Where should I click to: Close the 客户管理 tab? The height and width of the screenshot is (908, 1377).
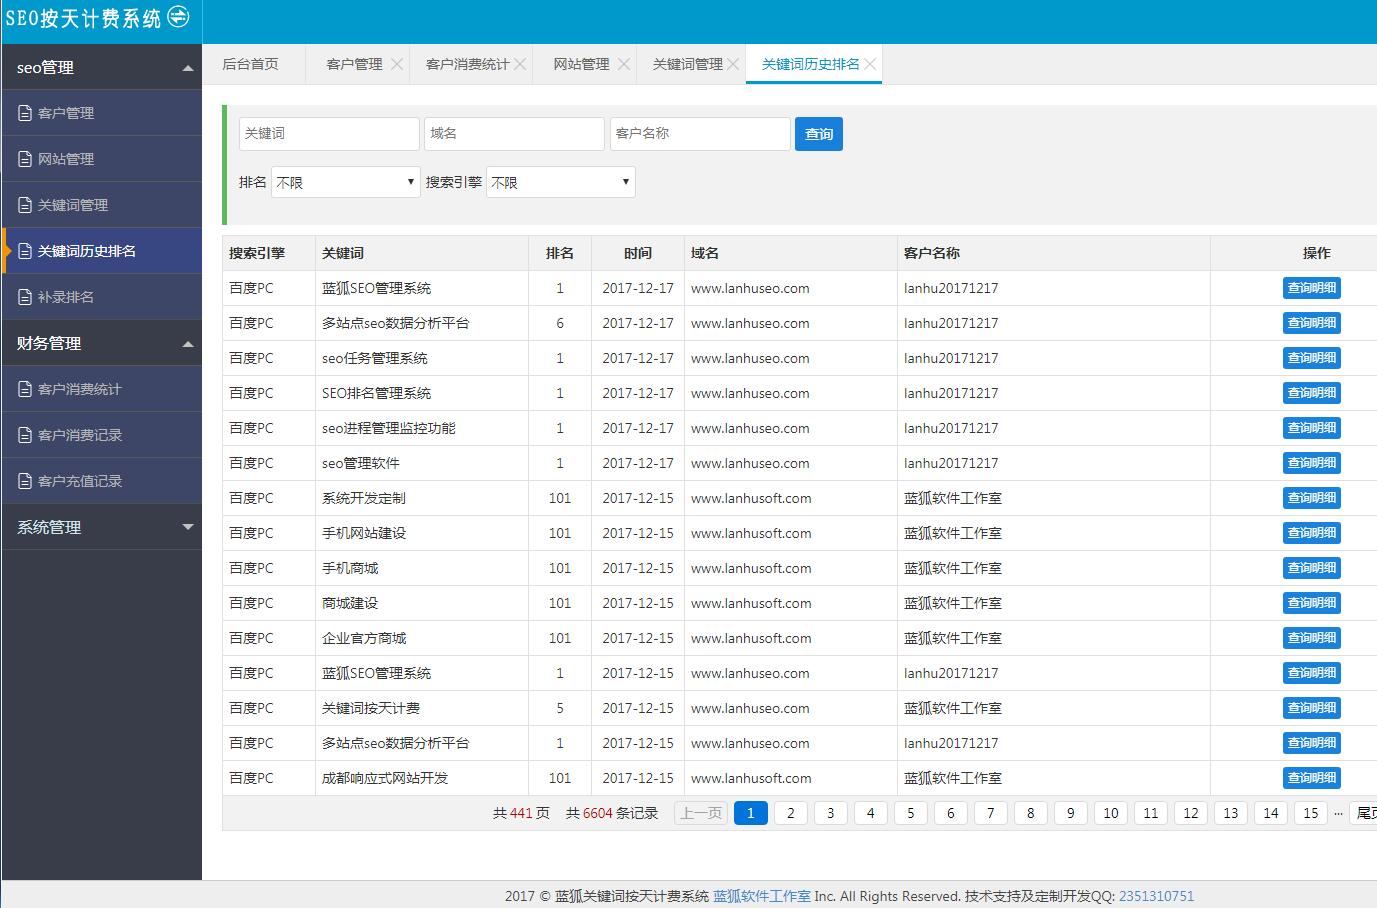click(x=397, y=64)
